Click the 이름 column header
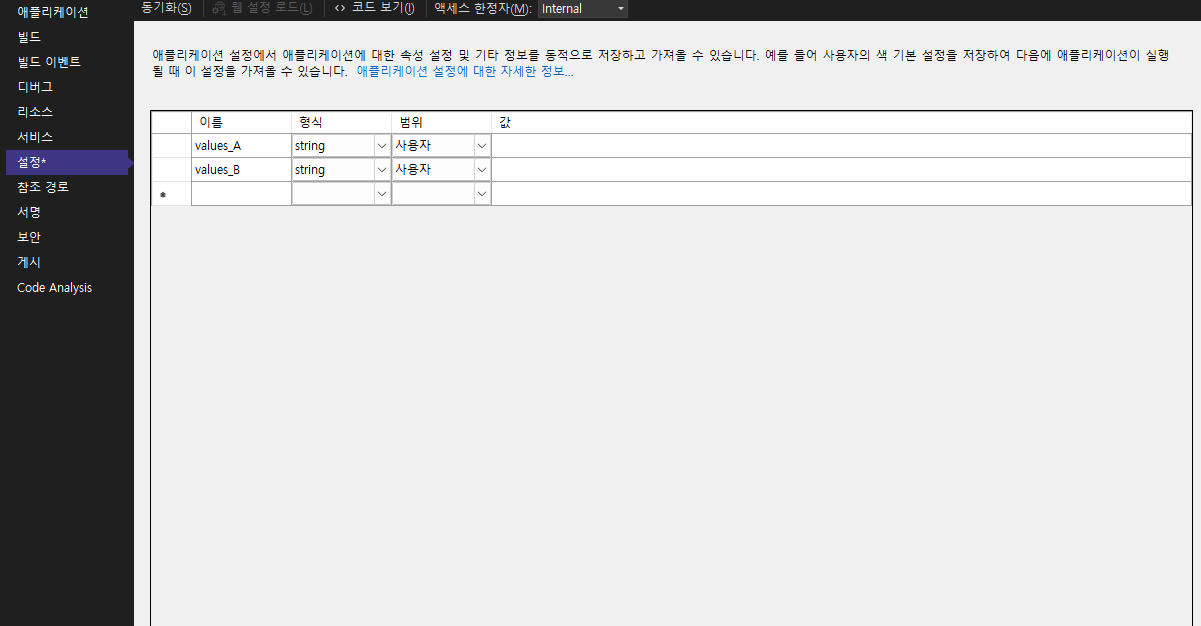Image resolution: width=1201 pixels, height=626 pixels. 241,122
